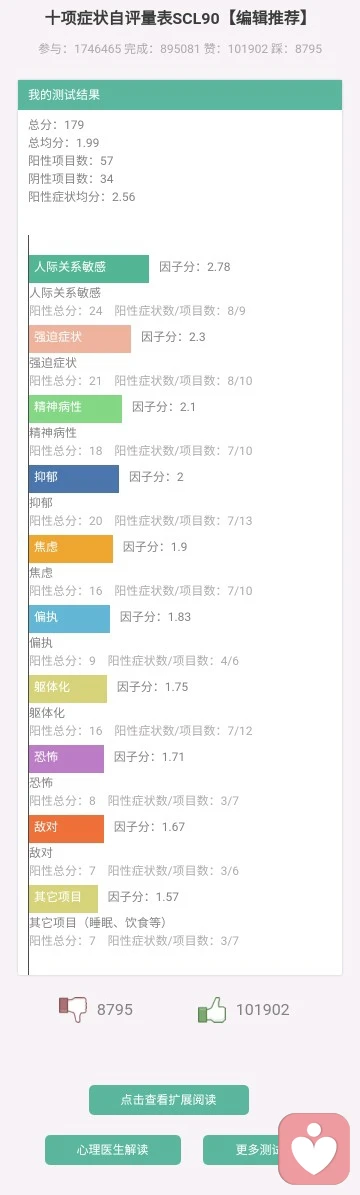Click the thumbs-down dislike icon
The width and height of the screenshot is (360, 1195).
[73, 1009]
